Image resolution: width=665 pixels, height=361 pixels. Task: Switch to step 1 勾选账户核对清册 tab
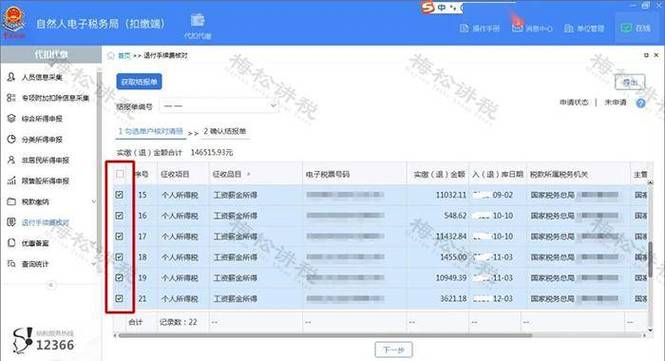151,132
